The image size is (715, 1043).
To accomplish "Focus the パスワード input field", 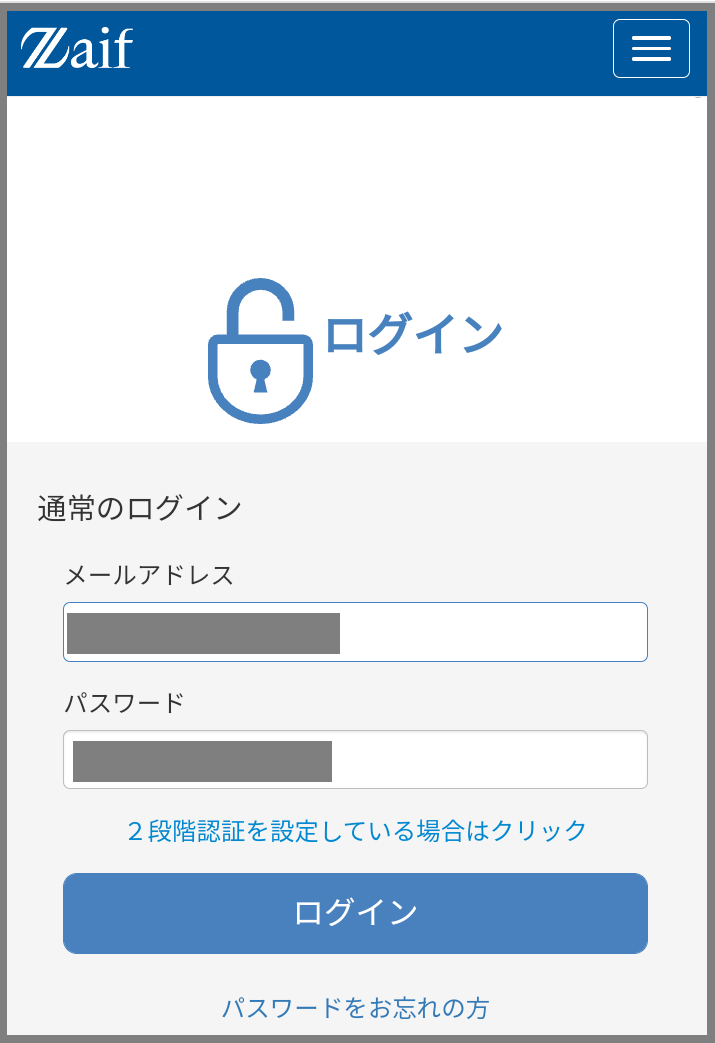I will click(x=355, y=760).
